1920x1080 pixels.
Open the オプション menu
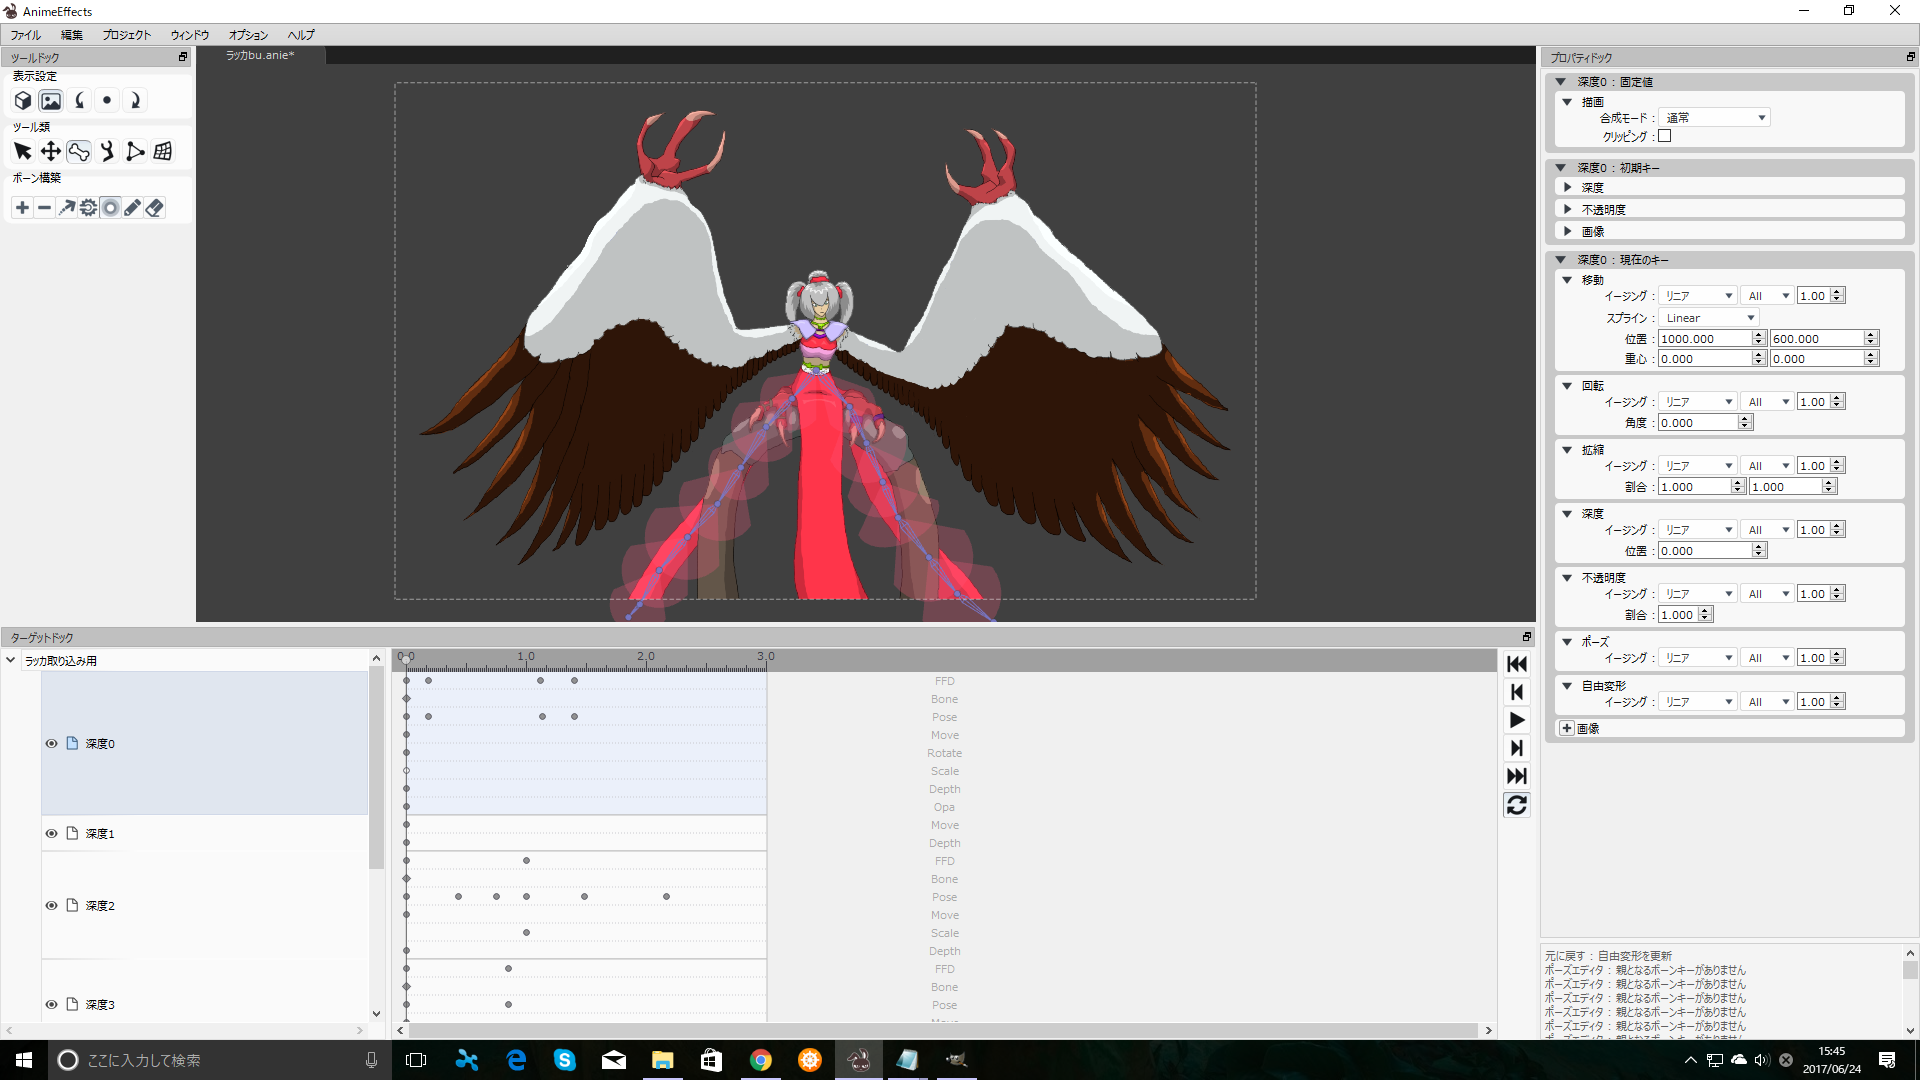point(248,35)
